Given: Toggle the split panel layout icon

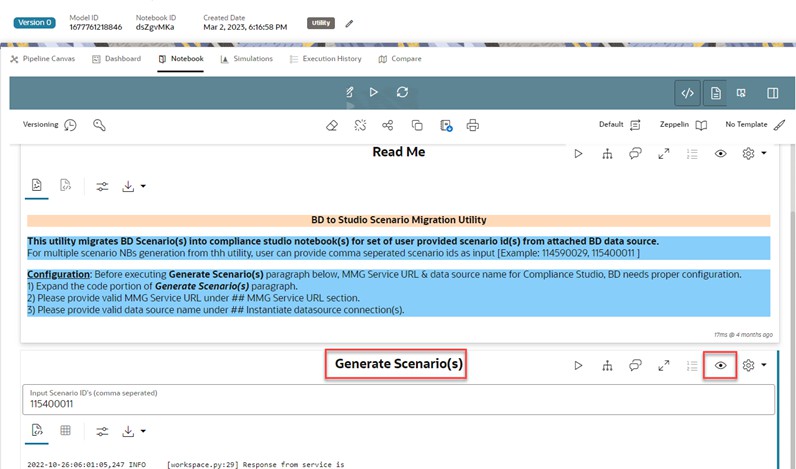Looking at the screenshot, I should tap(772, 93).
